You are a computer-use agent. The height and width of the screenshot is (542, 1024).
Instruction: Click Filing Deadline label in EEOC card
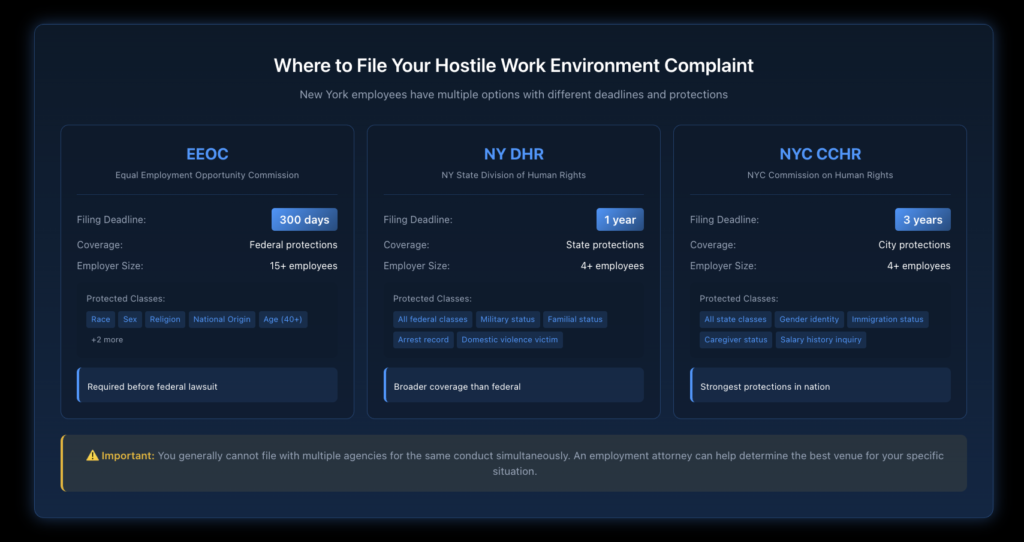[x=111, y=219]
